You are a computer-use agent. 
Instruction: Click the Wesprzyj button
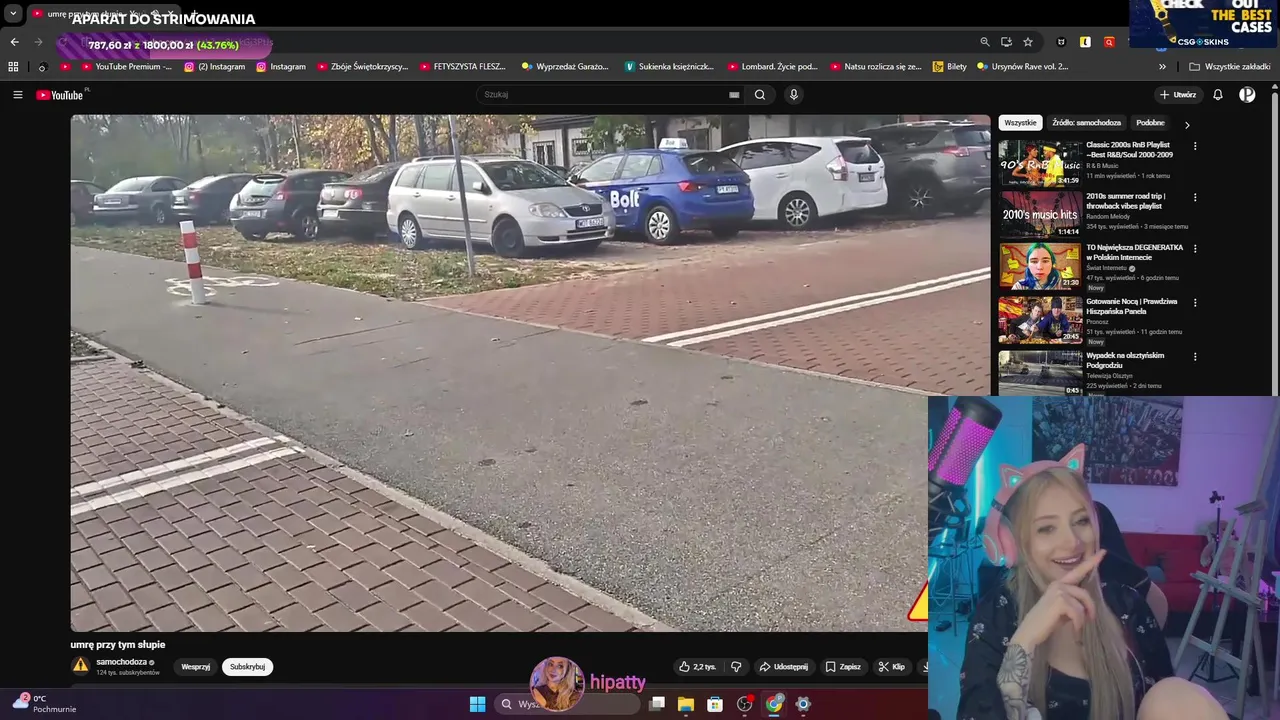[196, 667]
